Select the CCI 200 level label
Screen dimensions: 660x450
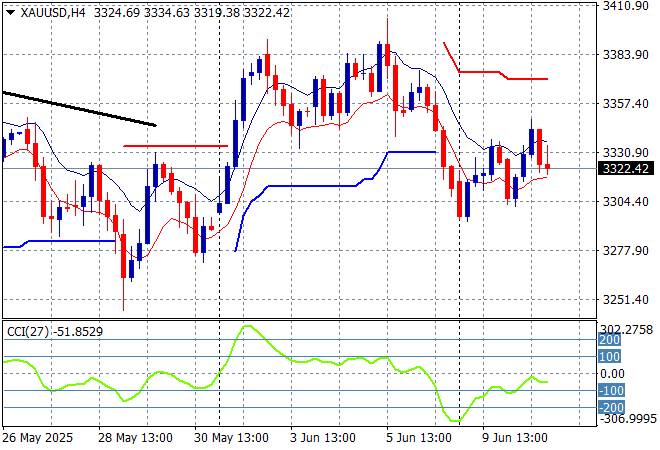609,340
